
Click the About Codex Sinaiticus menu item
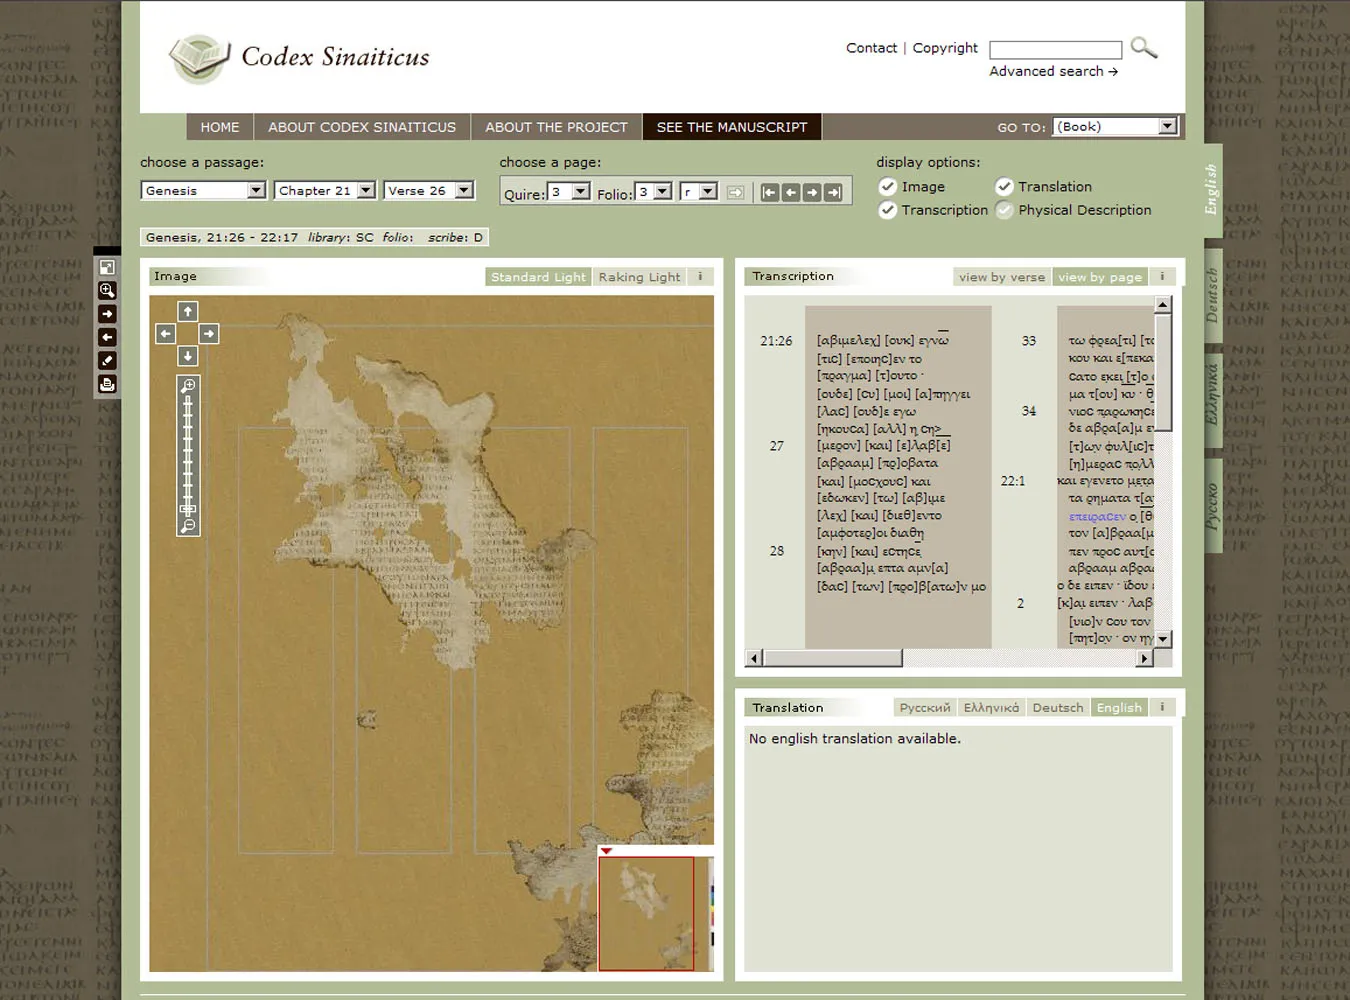coord(362,127)
